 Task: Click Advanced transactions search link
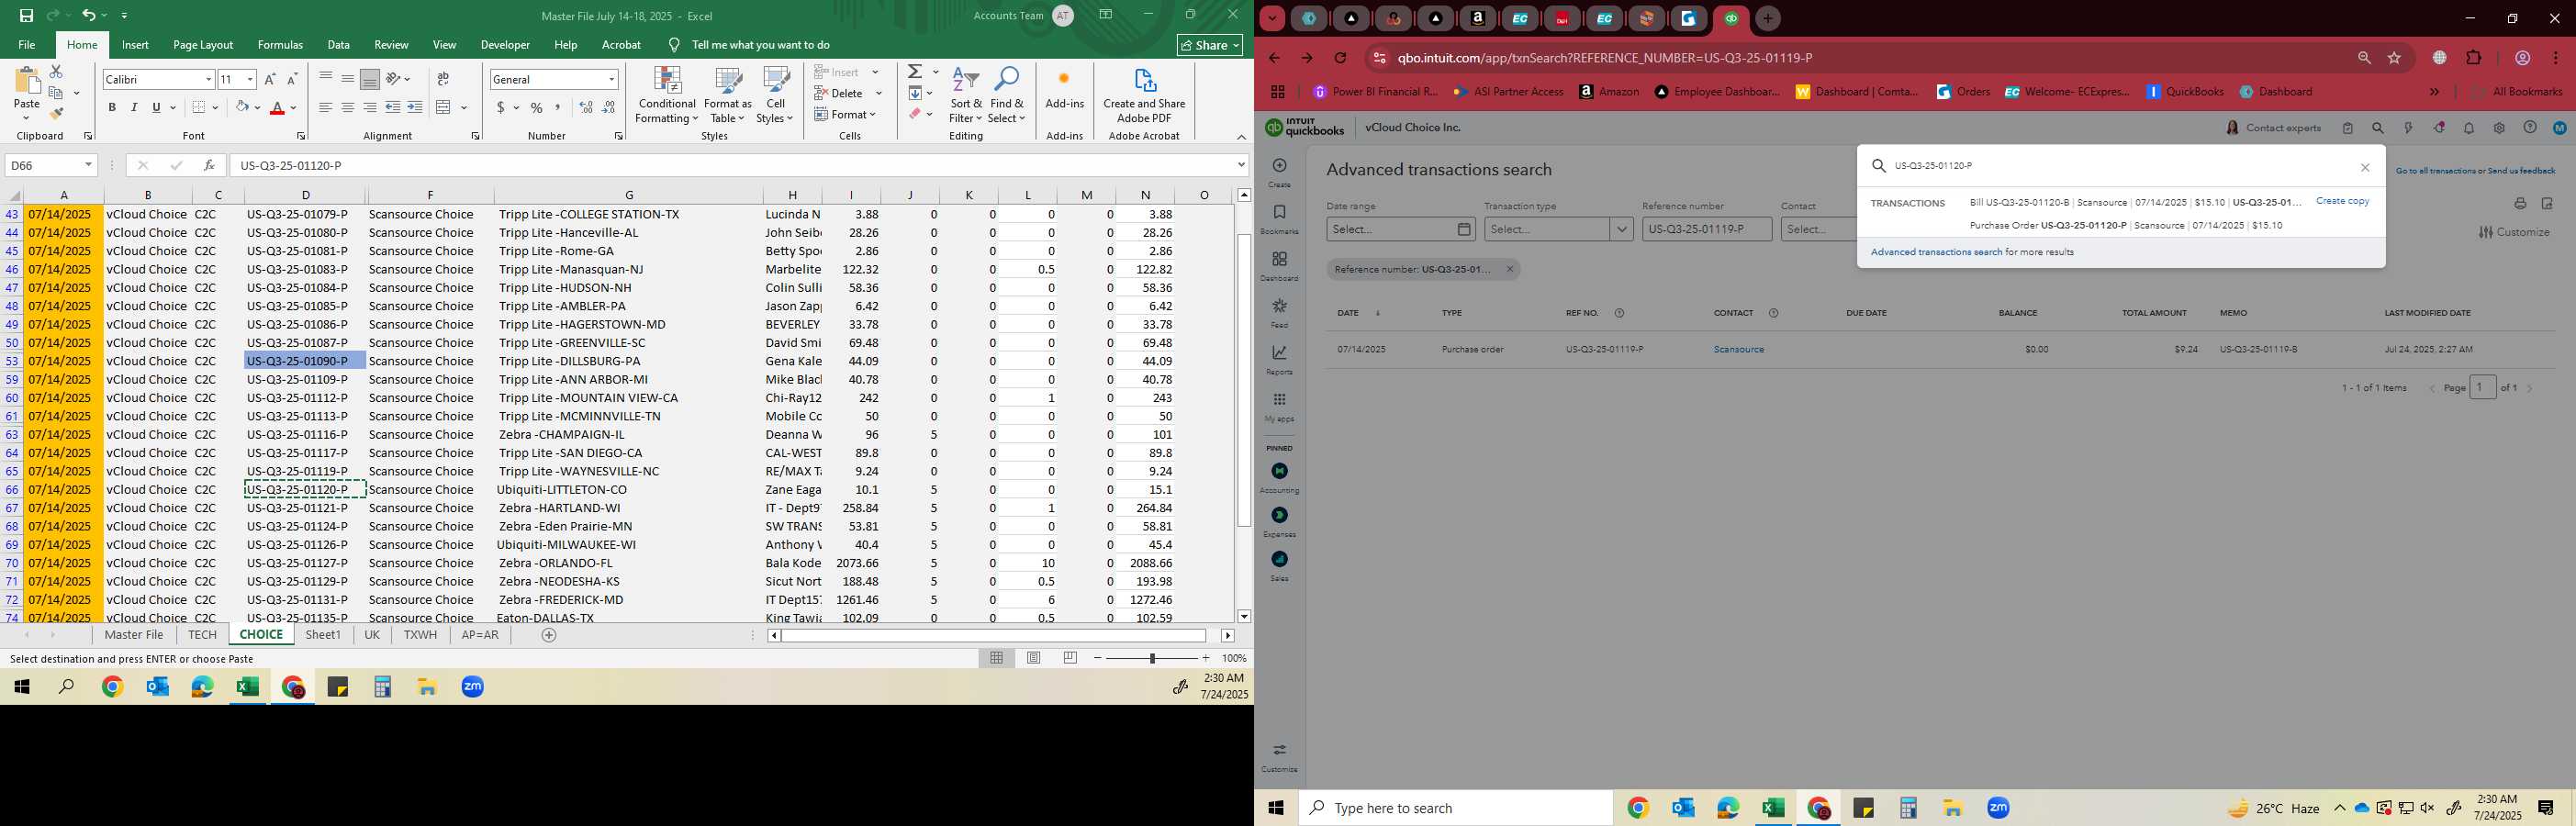[x=1936, y=252]
